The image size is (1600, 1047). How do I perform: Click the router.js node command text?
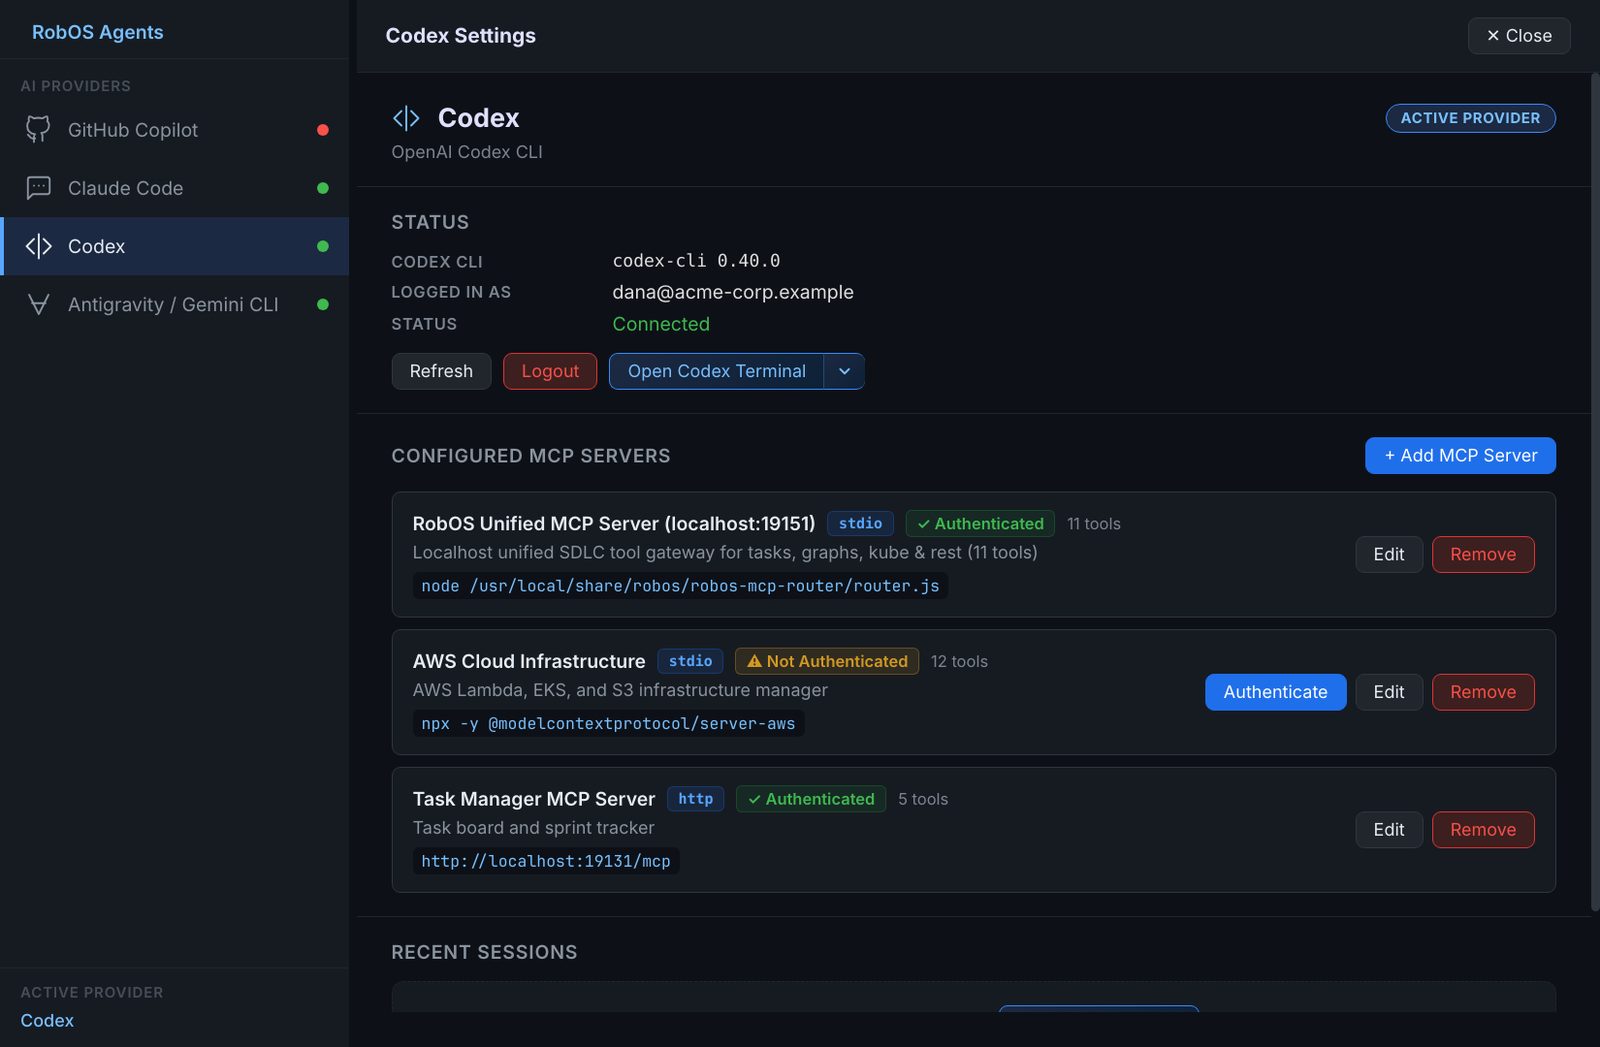click(680, 585)
